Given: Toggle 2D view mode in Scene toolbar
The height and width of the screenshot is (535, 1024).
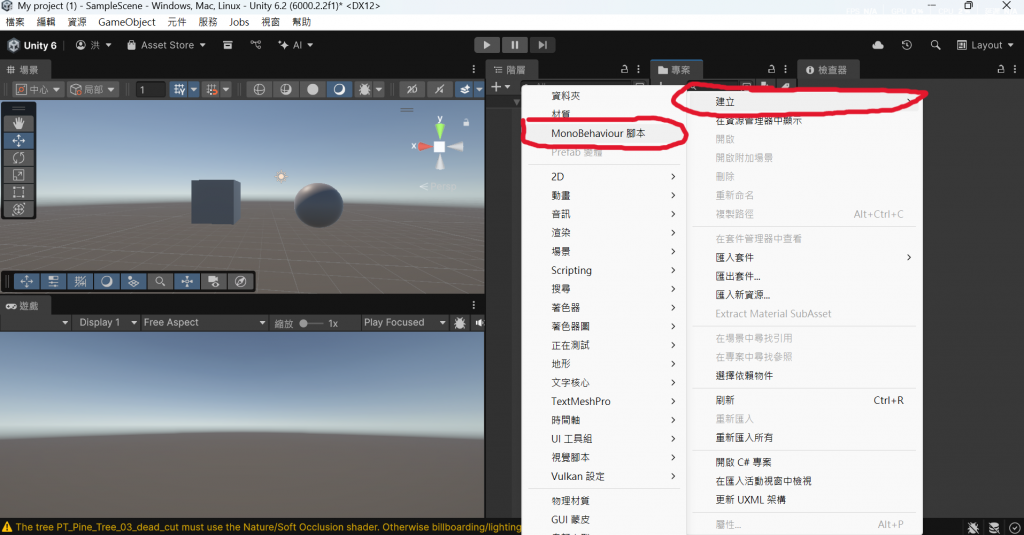Looking at the screenshot, I should point(412,89).
